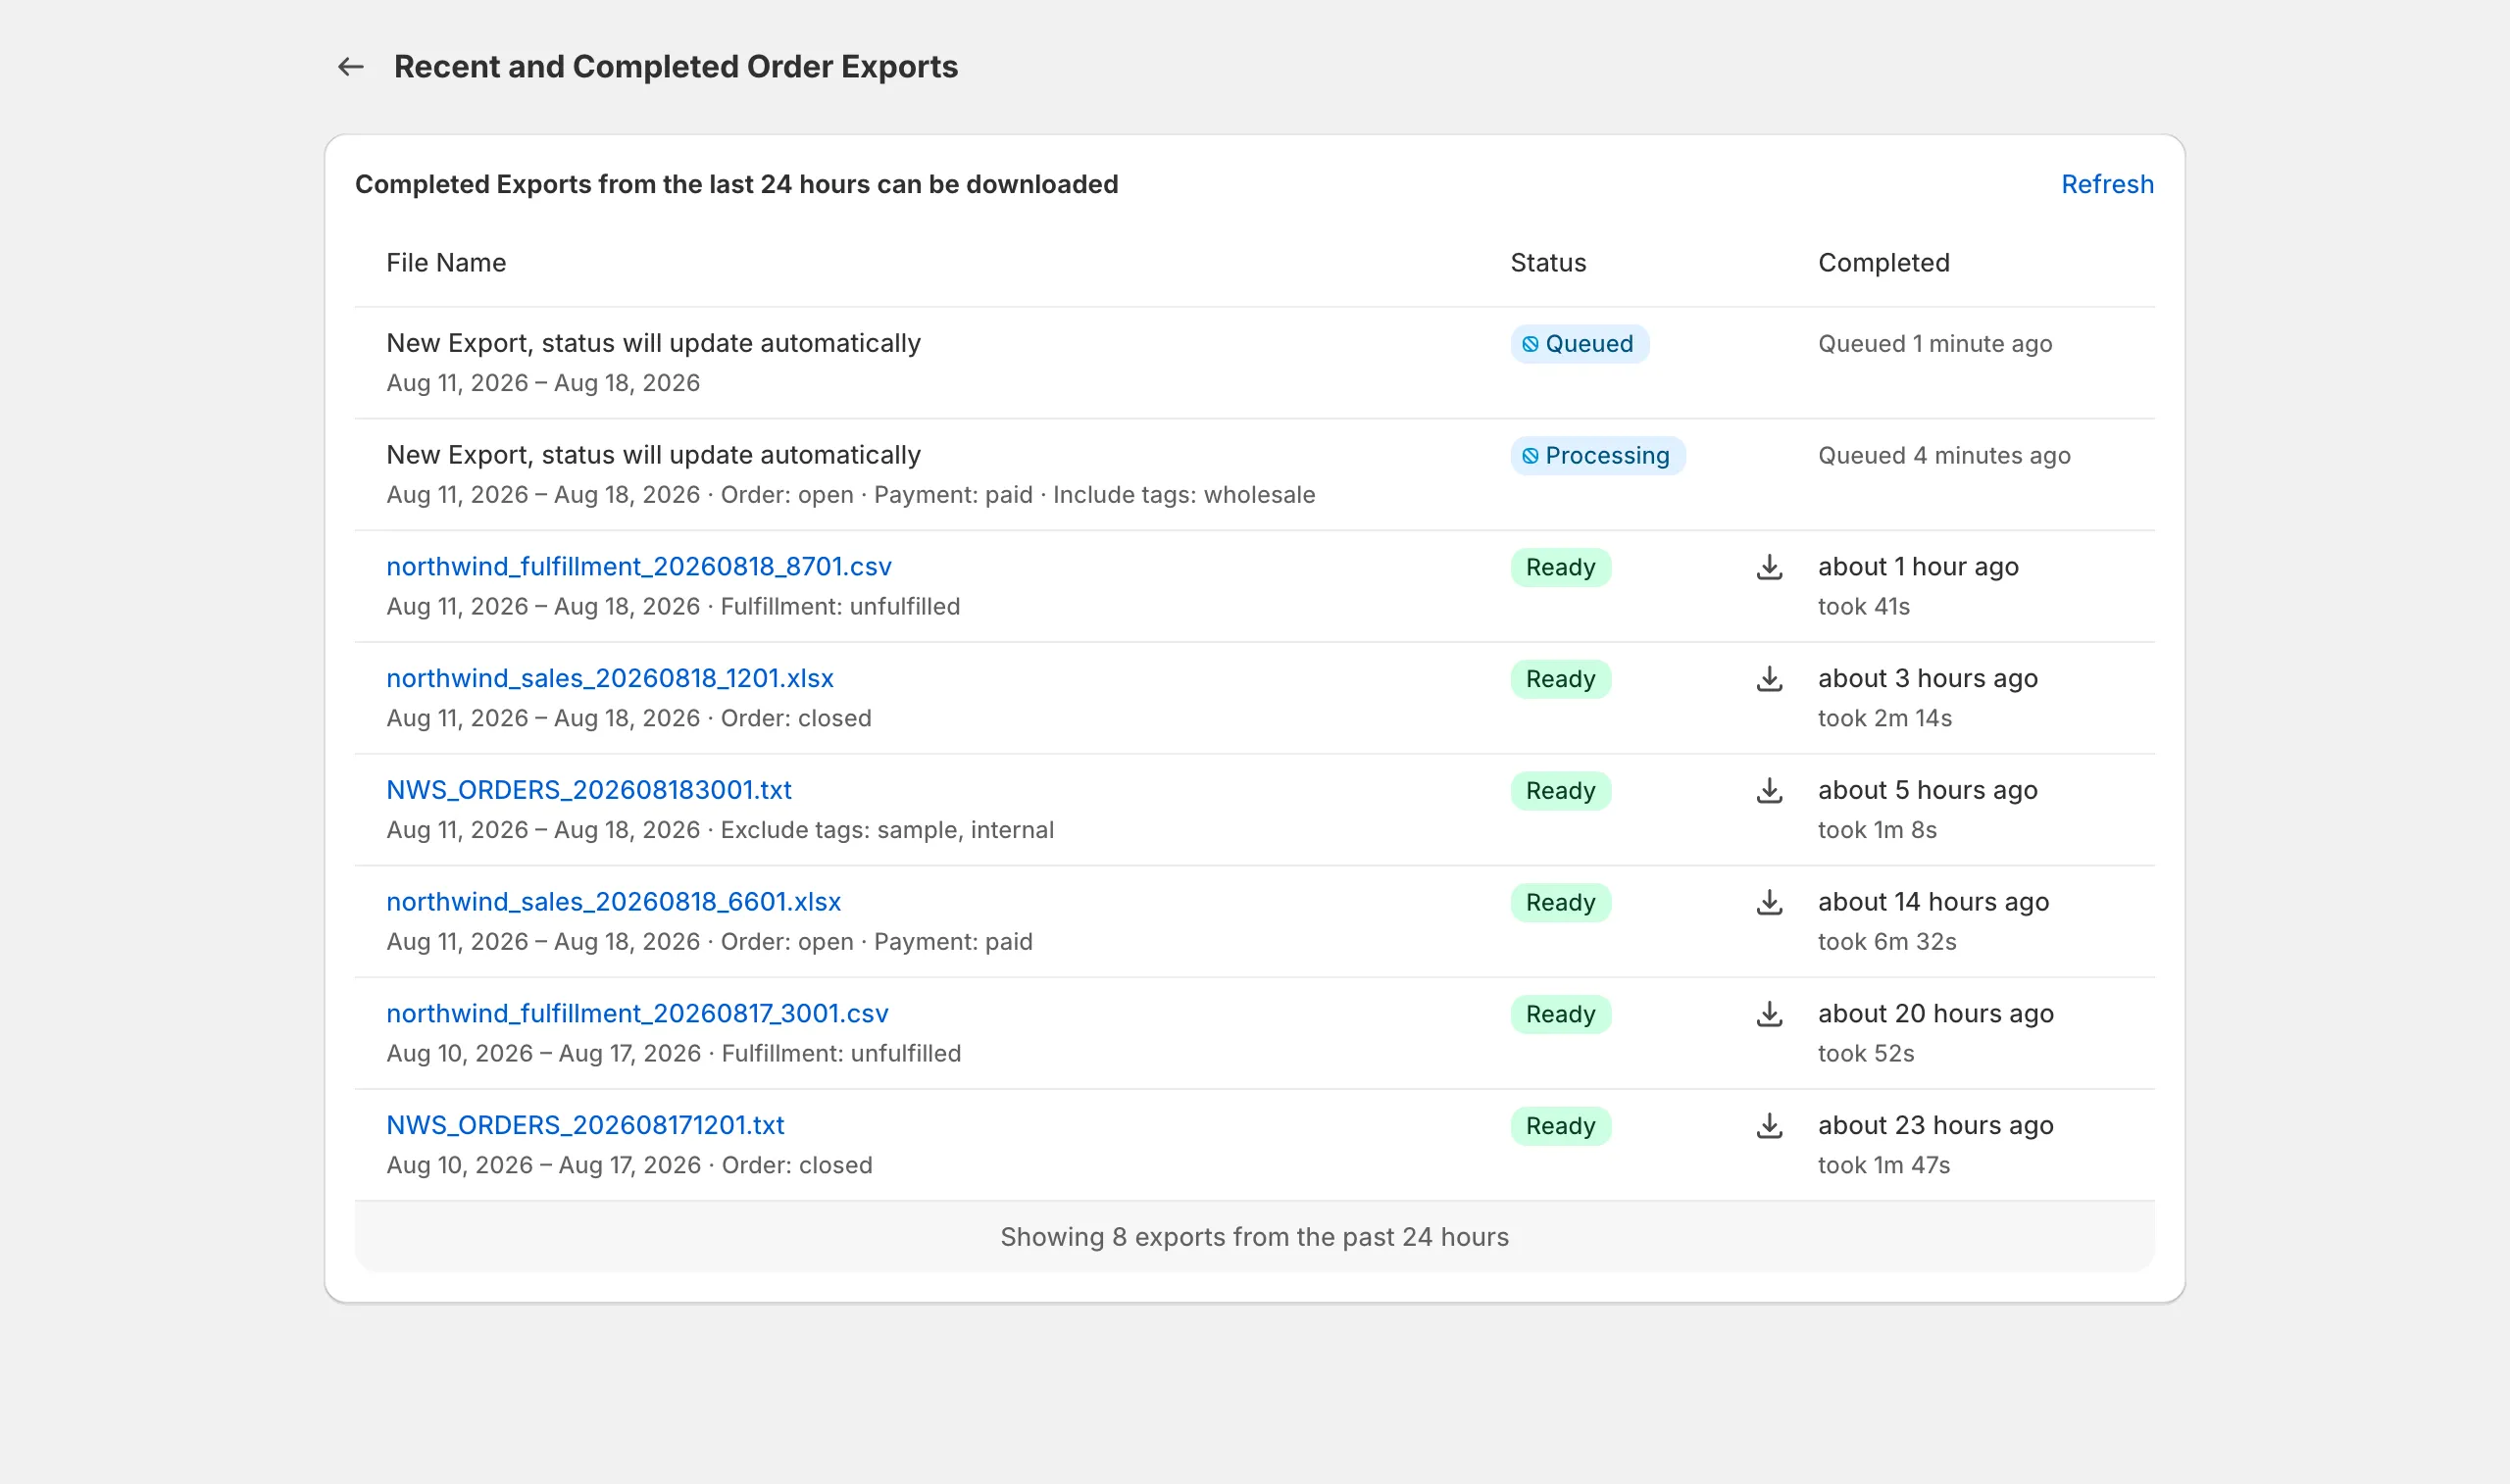Click the Refresh link
The height and width of the screenshot is (1484, 2510).
(x=2107, y=184)
